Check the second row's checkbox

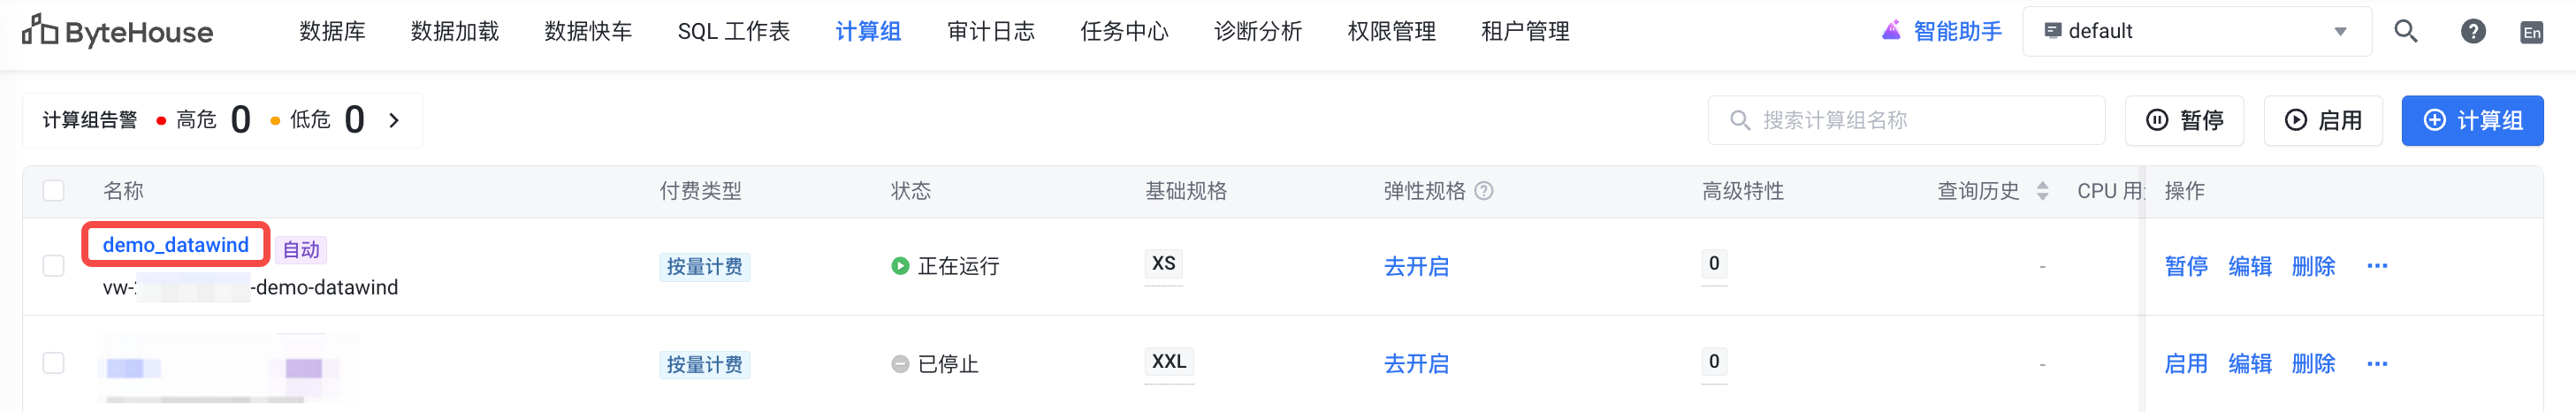tap(54, 363)
